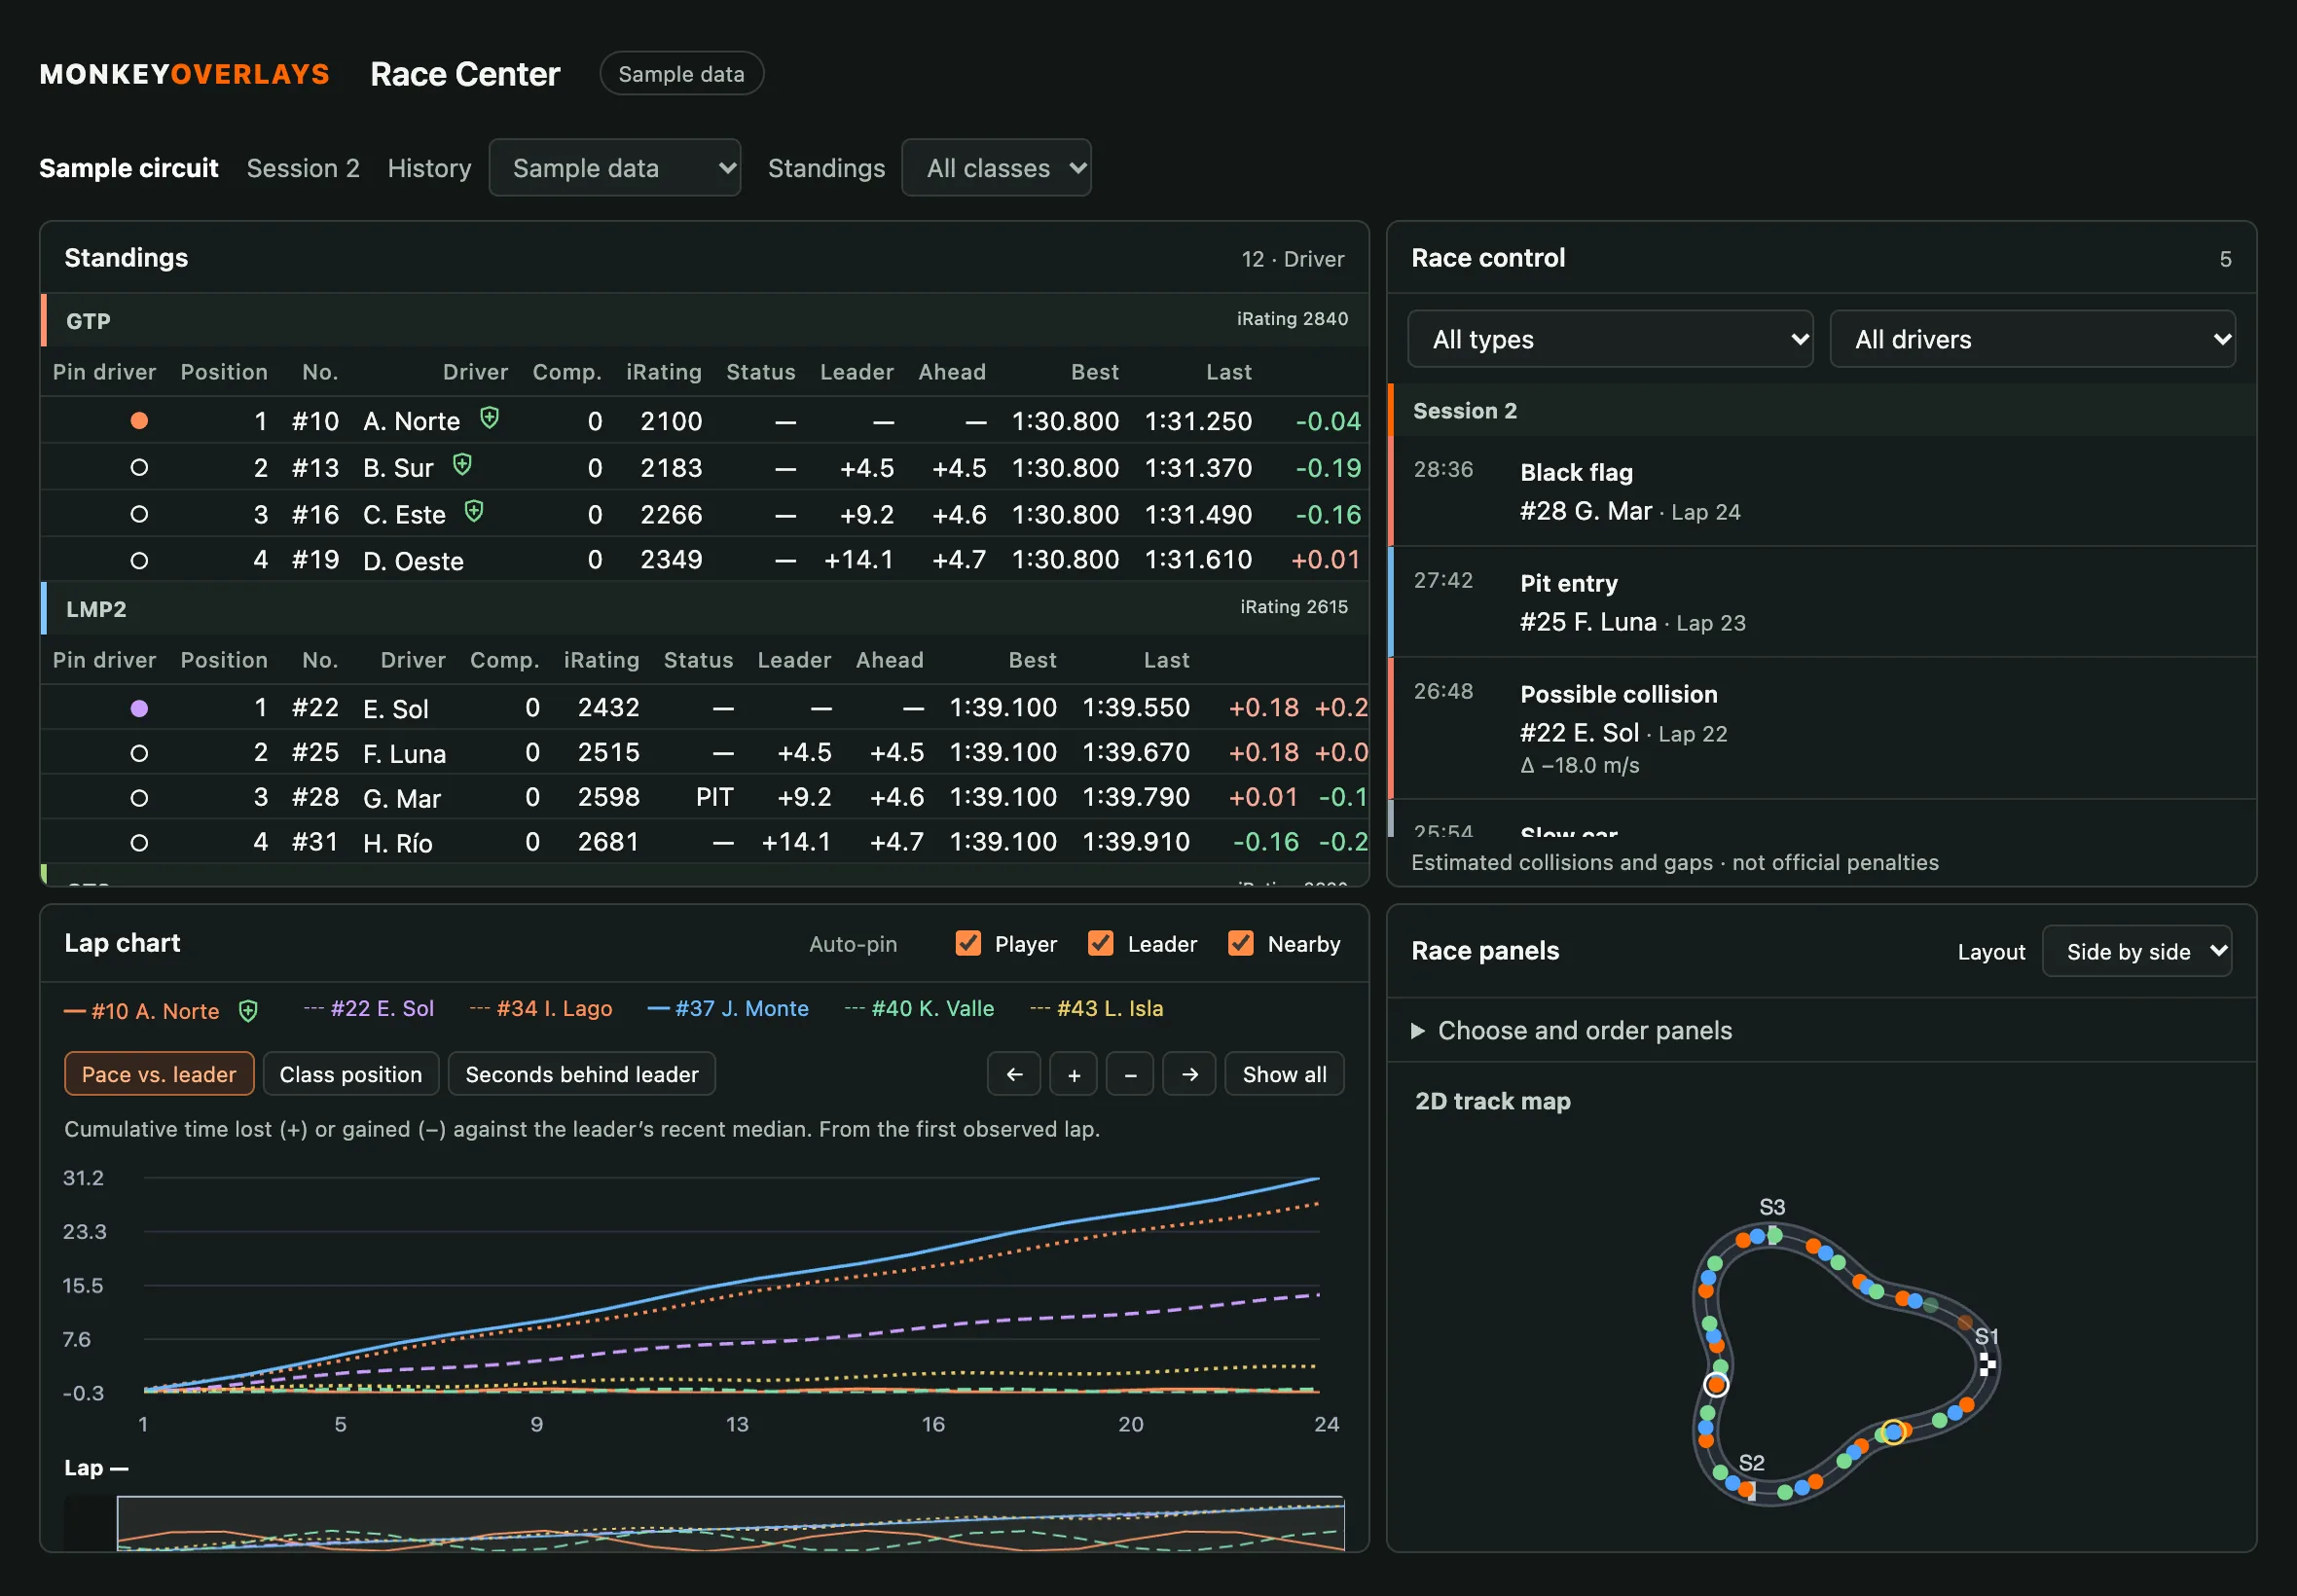Image resolution: width=2297 pixels, height=1596 pixels.
Task: Click #37 J. Monte legend entry
Action: (728, 1008)
